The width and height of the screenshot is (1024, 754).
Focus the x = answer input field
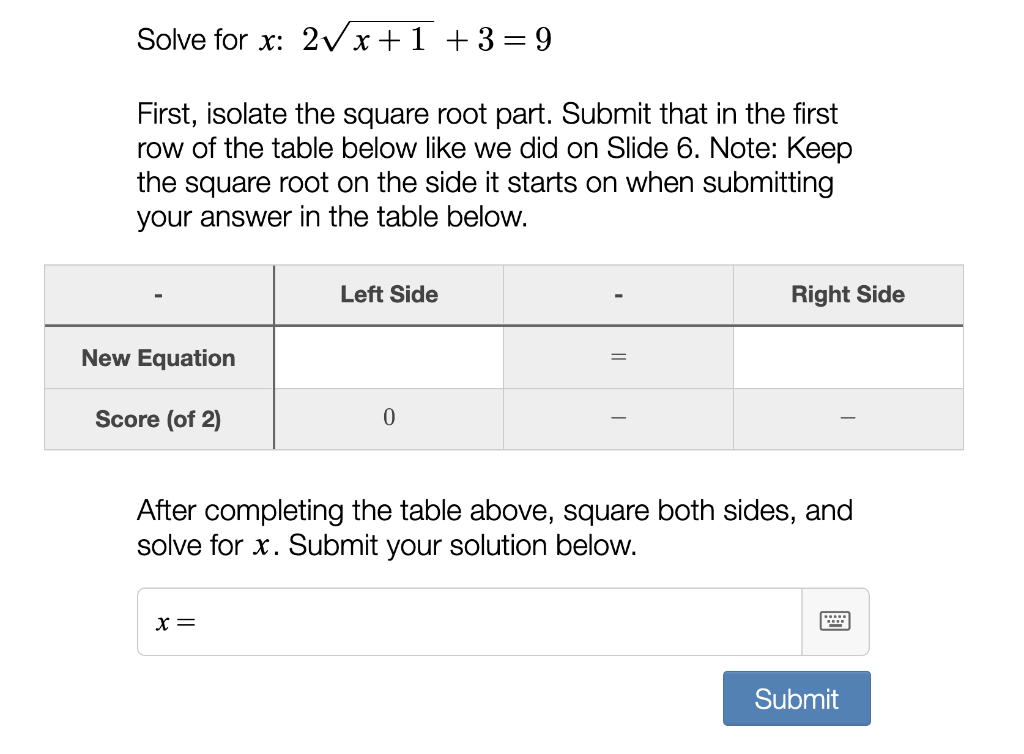tap(470, 621)
